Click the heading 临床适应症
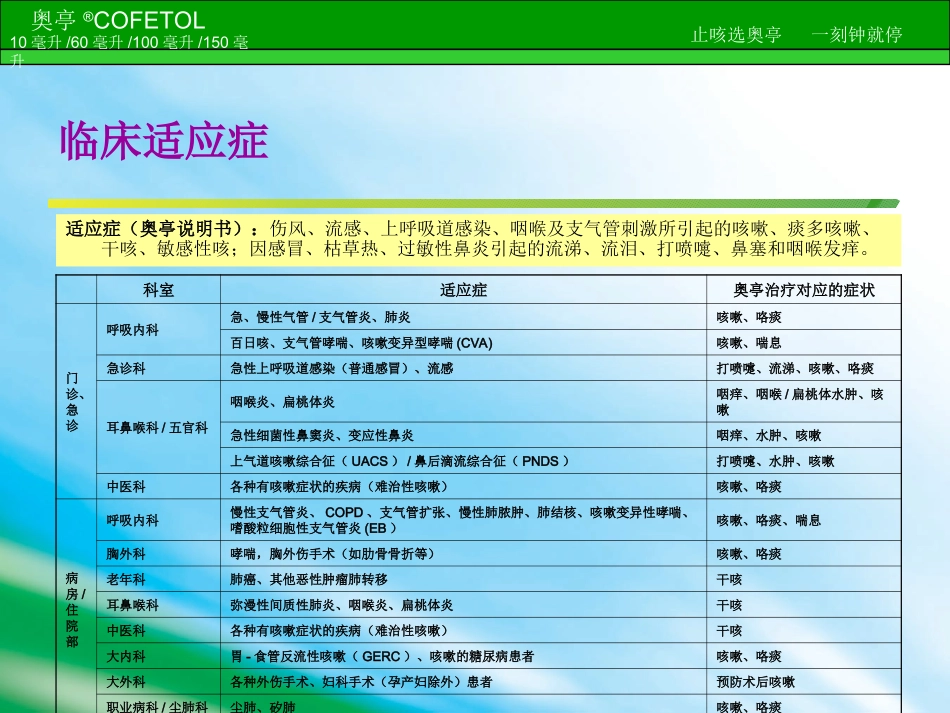 pyautogui.click(x=164, y=141)
